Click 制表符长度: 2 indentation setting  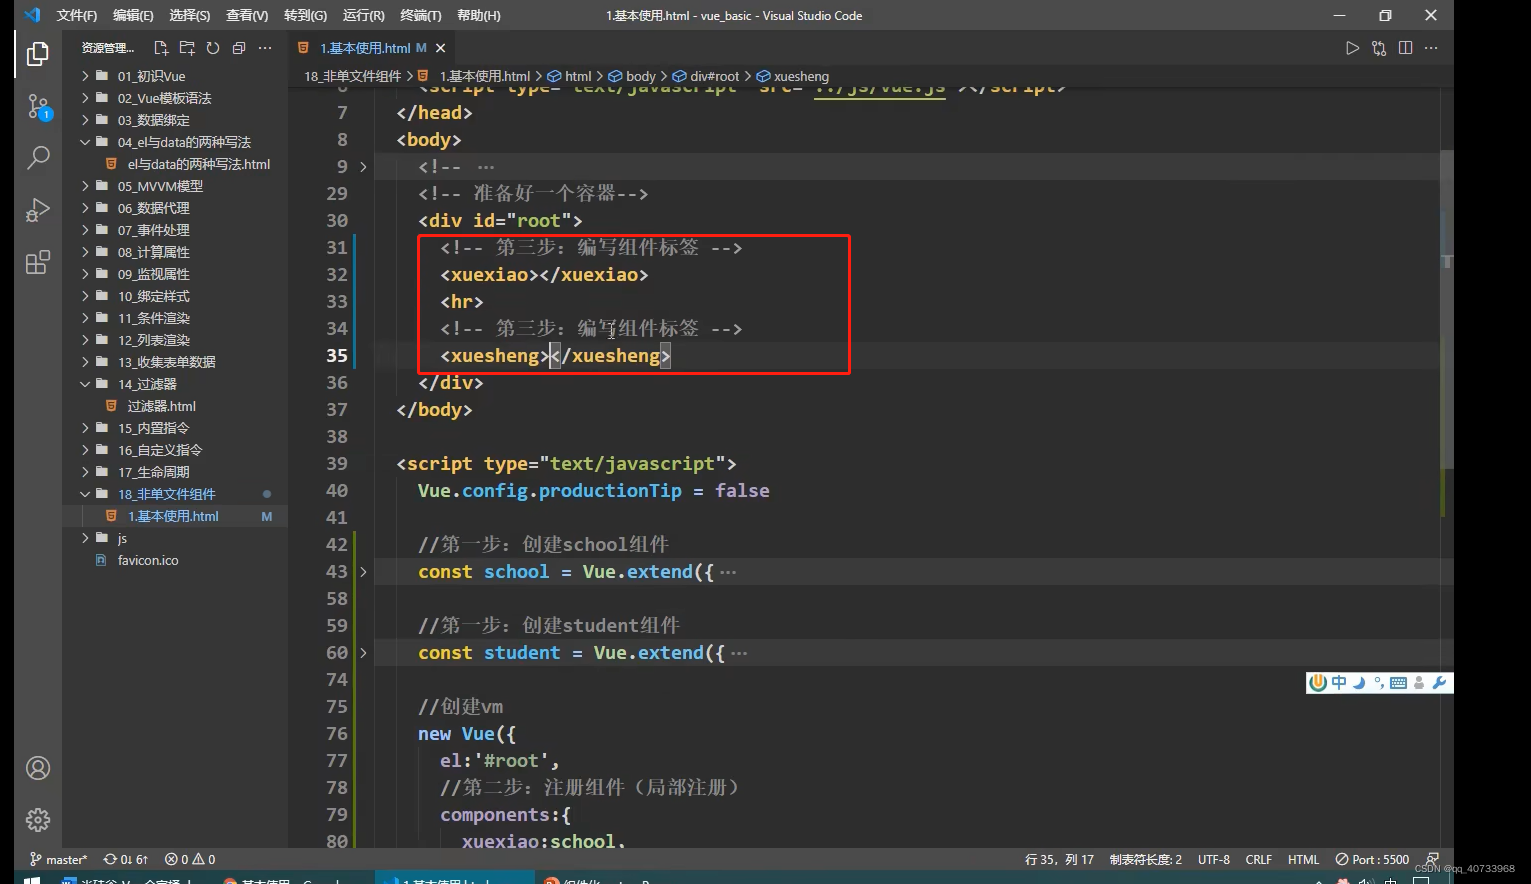pos(1145,859)
